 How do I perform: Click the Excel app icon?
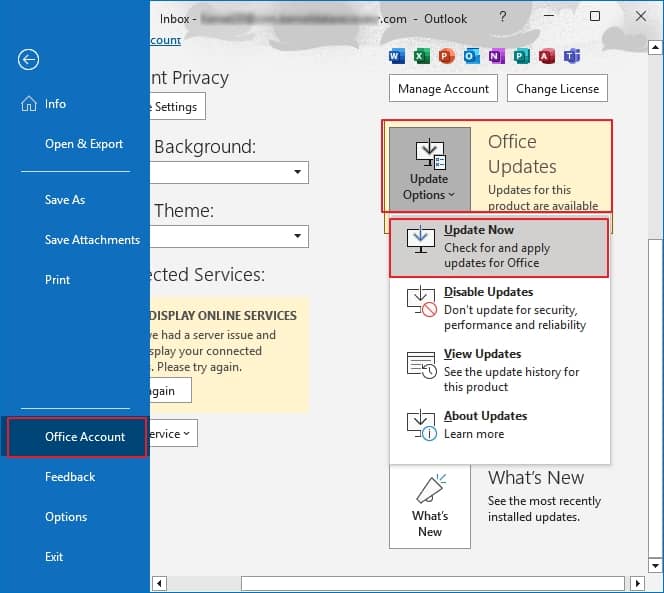click(x=421, y=56)
